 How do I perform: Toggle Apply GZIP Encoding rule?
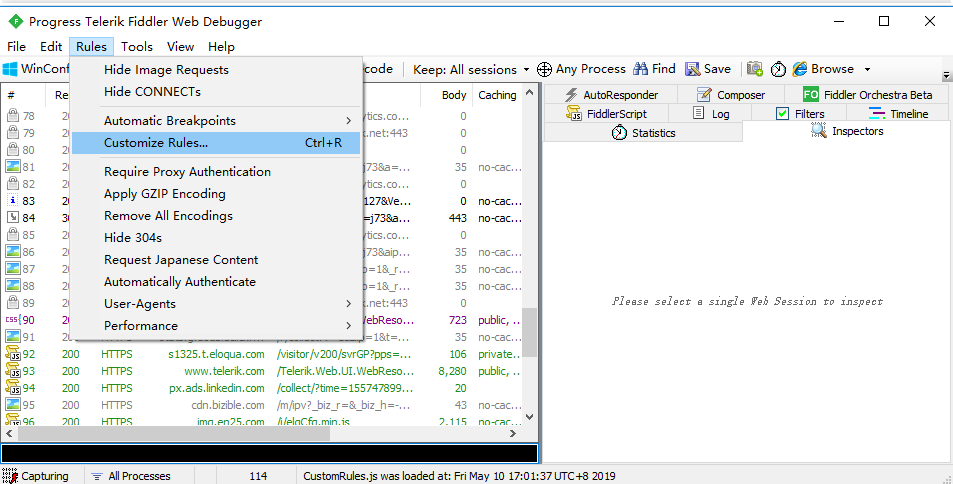pos(216,194)
